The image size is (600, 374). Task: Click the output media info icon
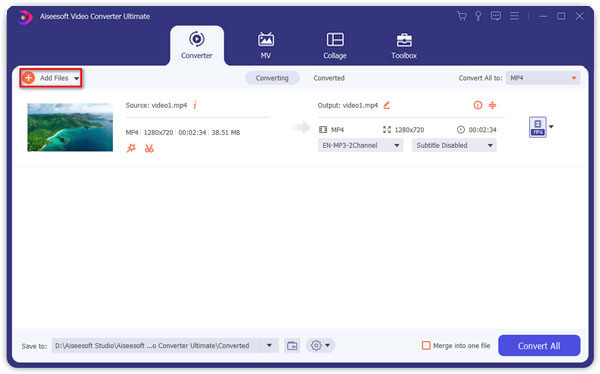tap(478, 105)
